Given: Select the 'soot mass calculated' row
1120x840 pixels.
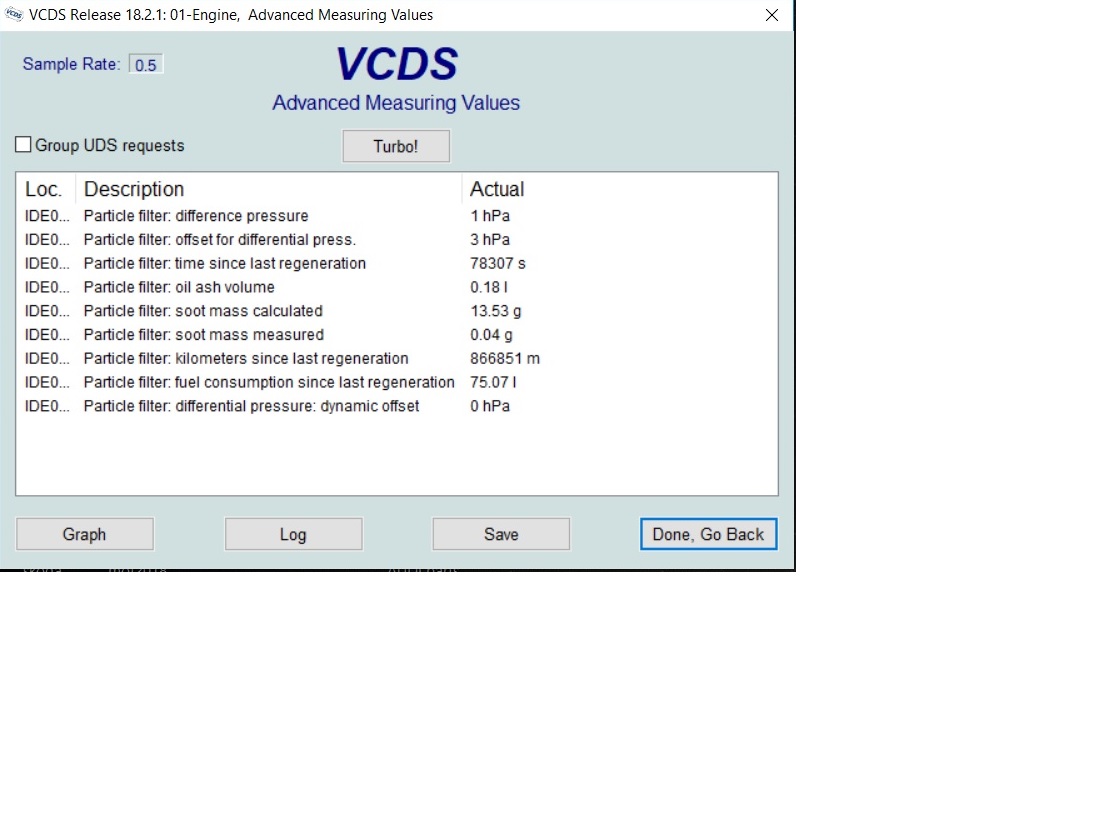Looking at the screenshot, I should [396, 311].
